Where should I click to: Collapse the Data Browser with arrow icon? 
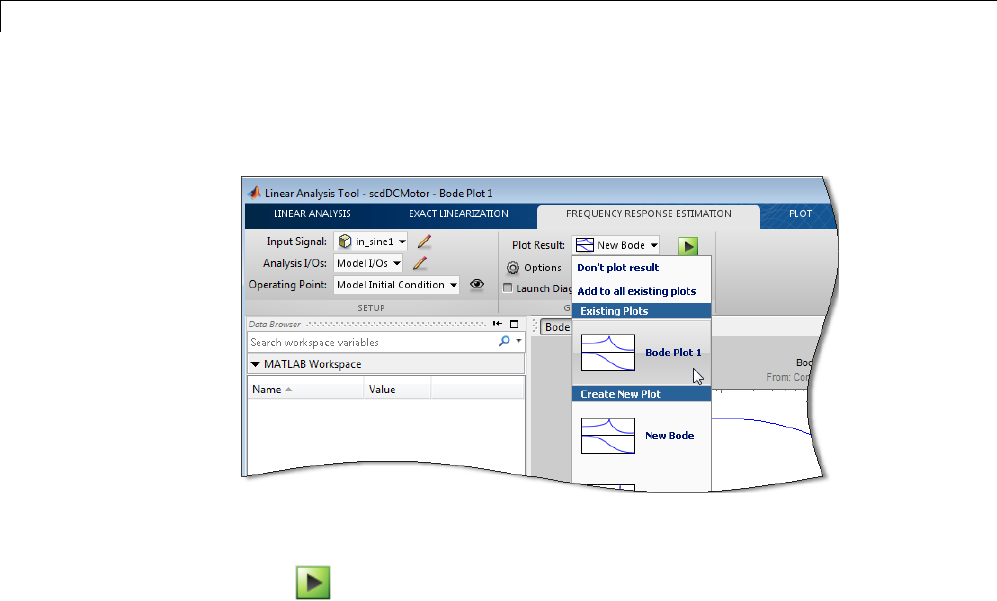tap(497, 324)
